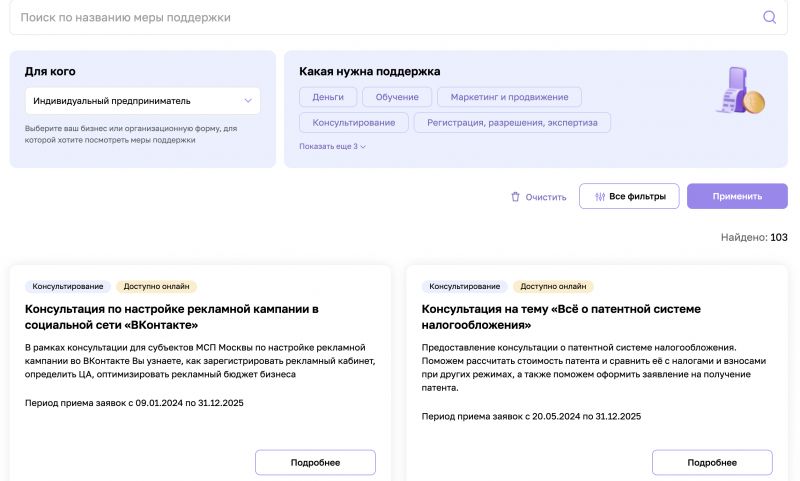Open Подробнее for the patent taxation consultation

pos(712,463)
